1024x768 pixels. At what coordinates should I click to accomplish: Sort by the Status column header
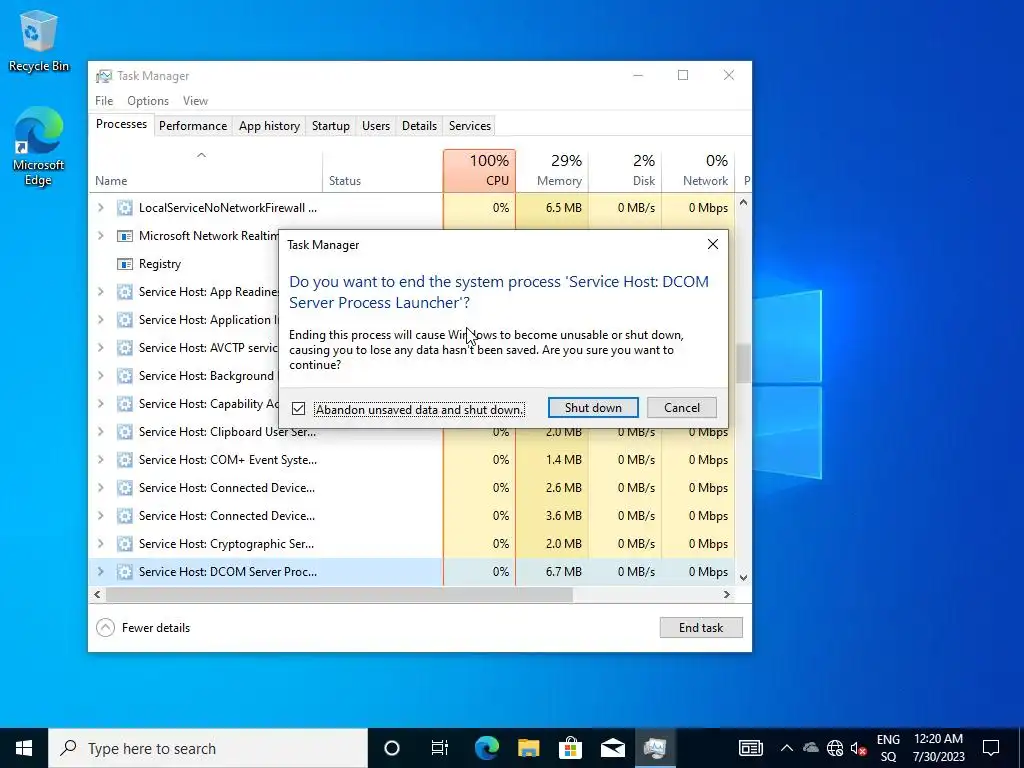pos(382,171)
